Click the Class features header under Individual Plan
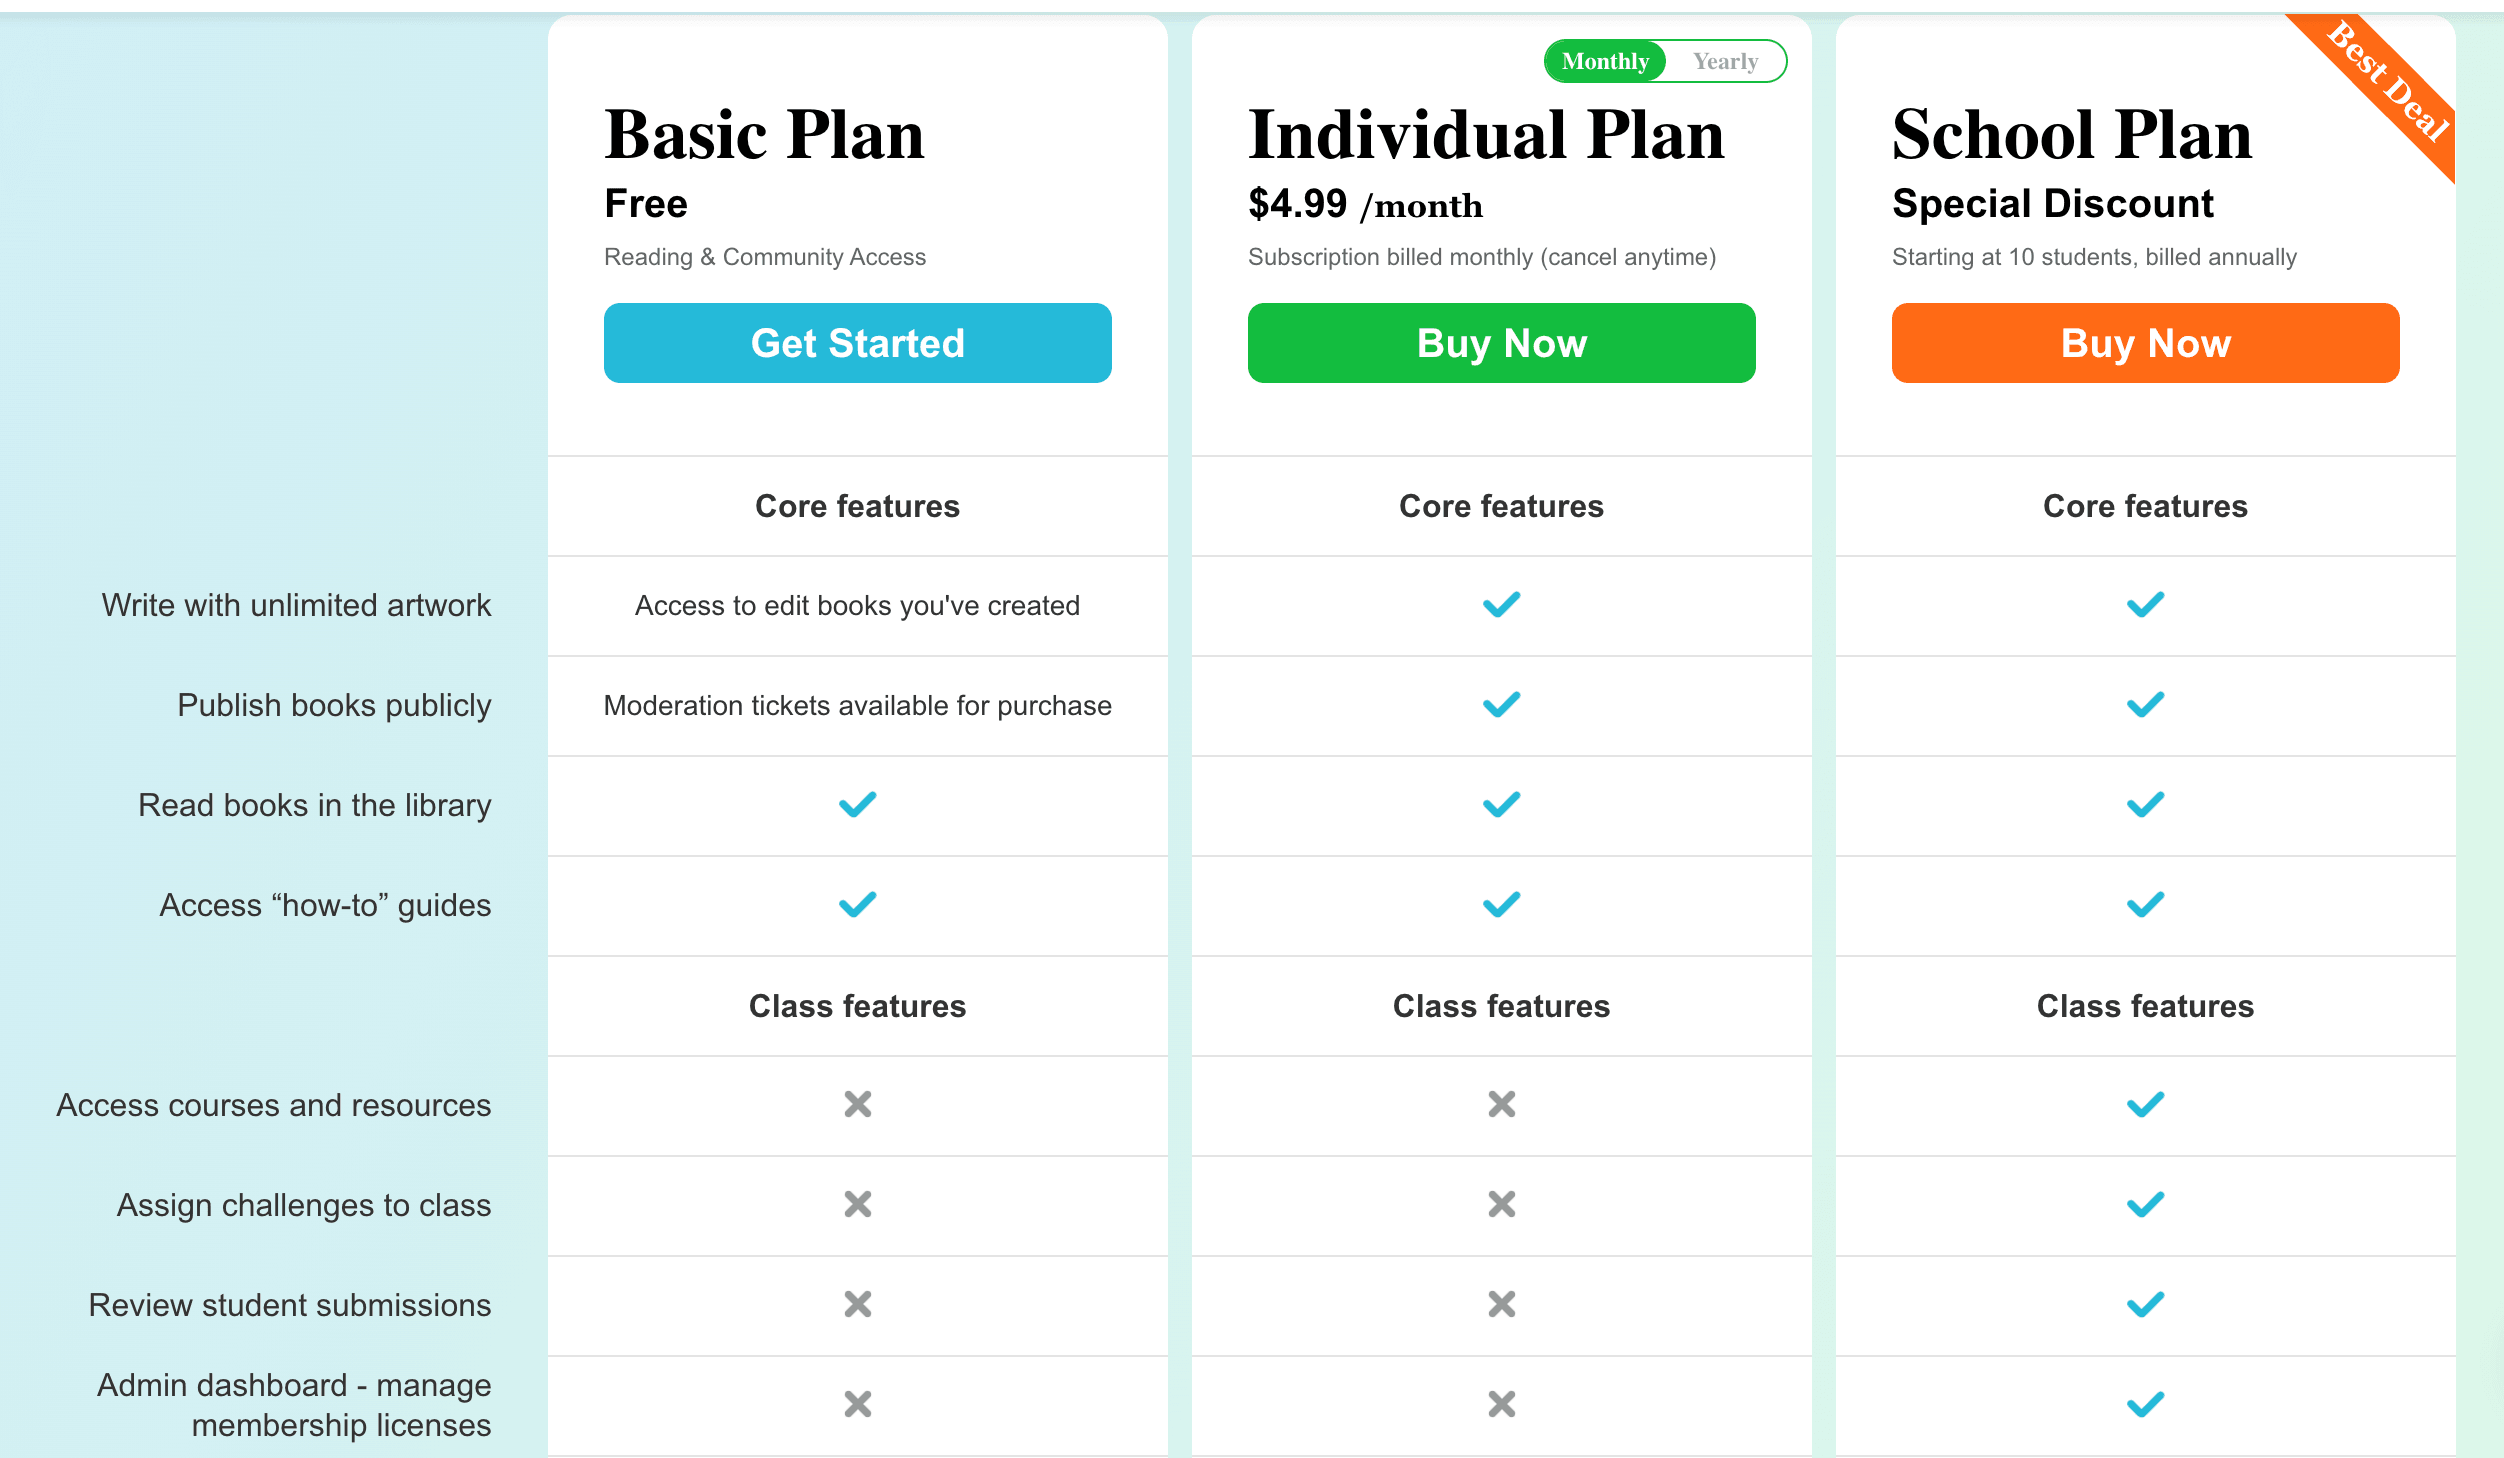 pos(1500,1007)
